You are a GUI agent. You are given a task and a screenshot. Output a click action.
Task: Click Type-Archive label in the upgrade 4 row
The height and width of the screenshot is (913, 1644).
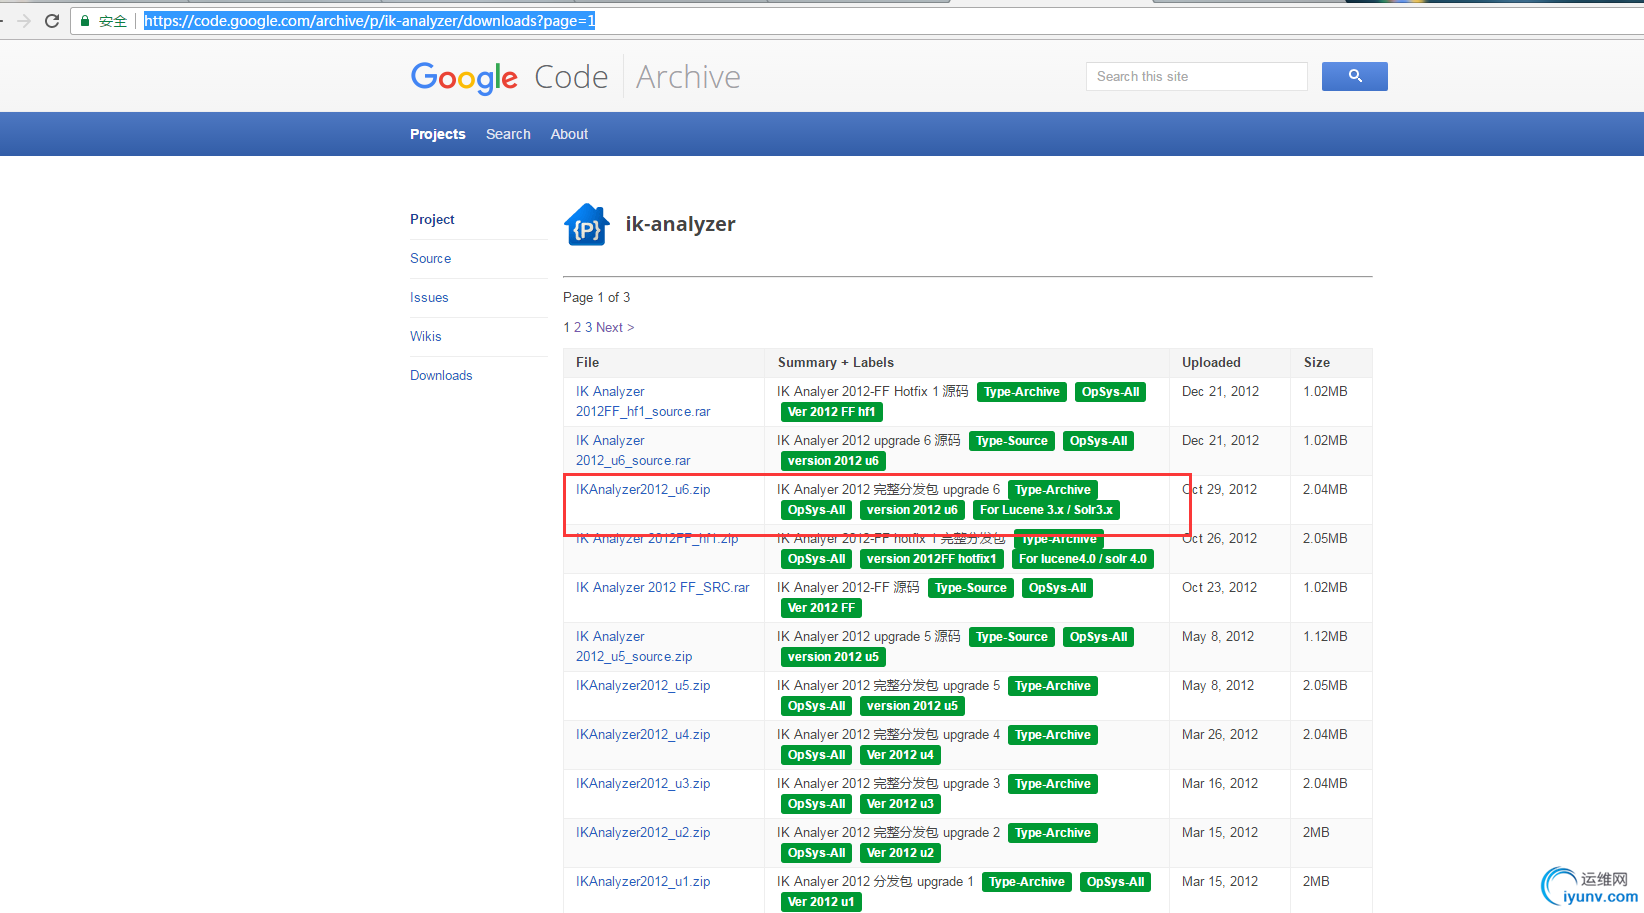coord(1052,735)
